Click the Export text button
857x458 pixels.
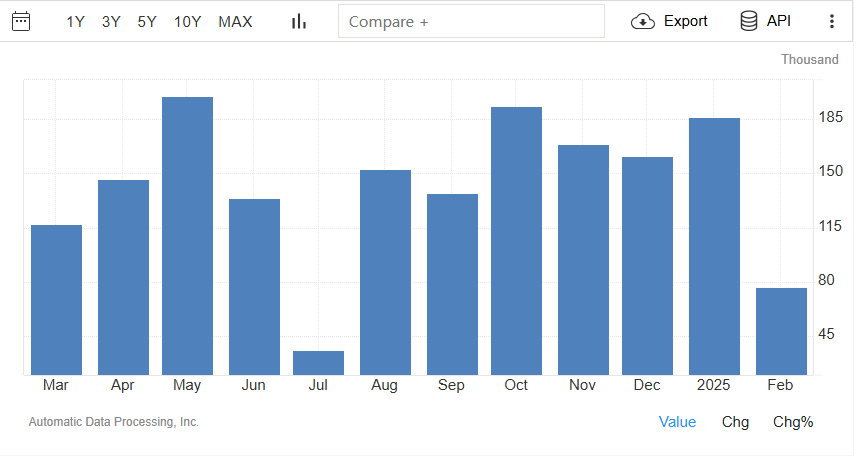[x=685, y=21]
